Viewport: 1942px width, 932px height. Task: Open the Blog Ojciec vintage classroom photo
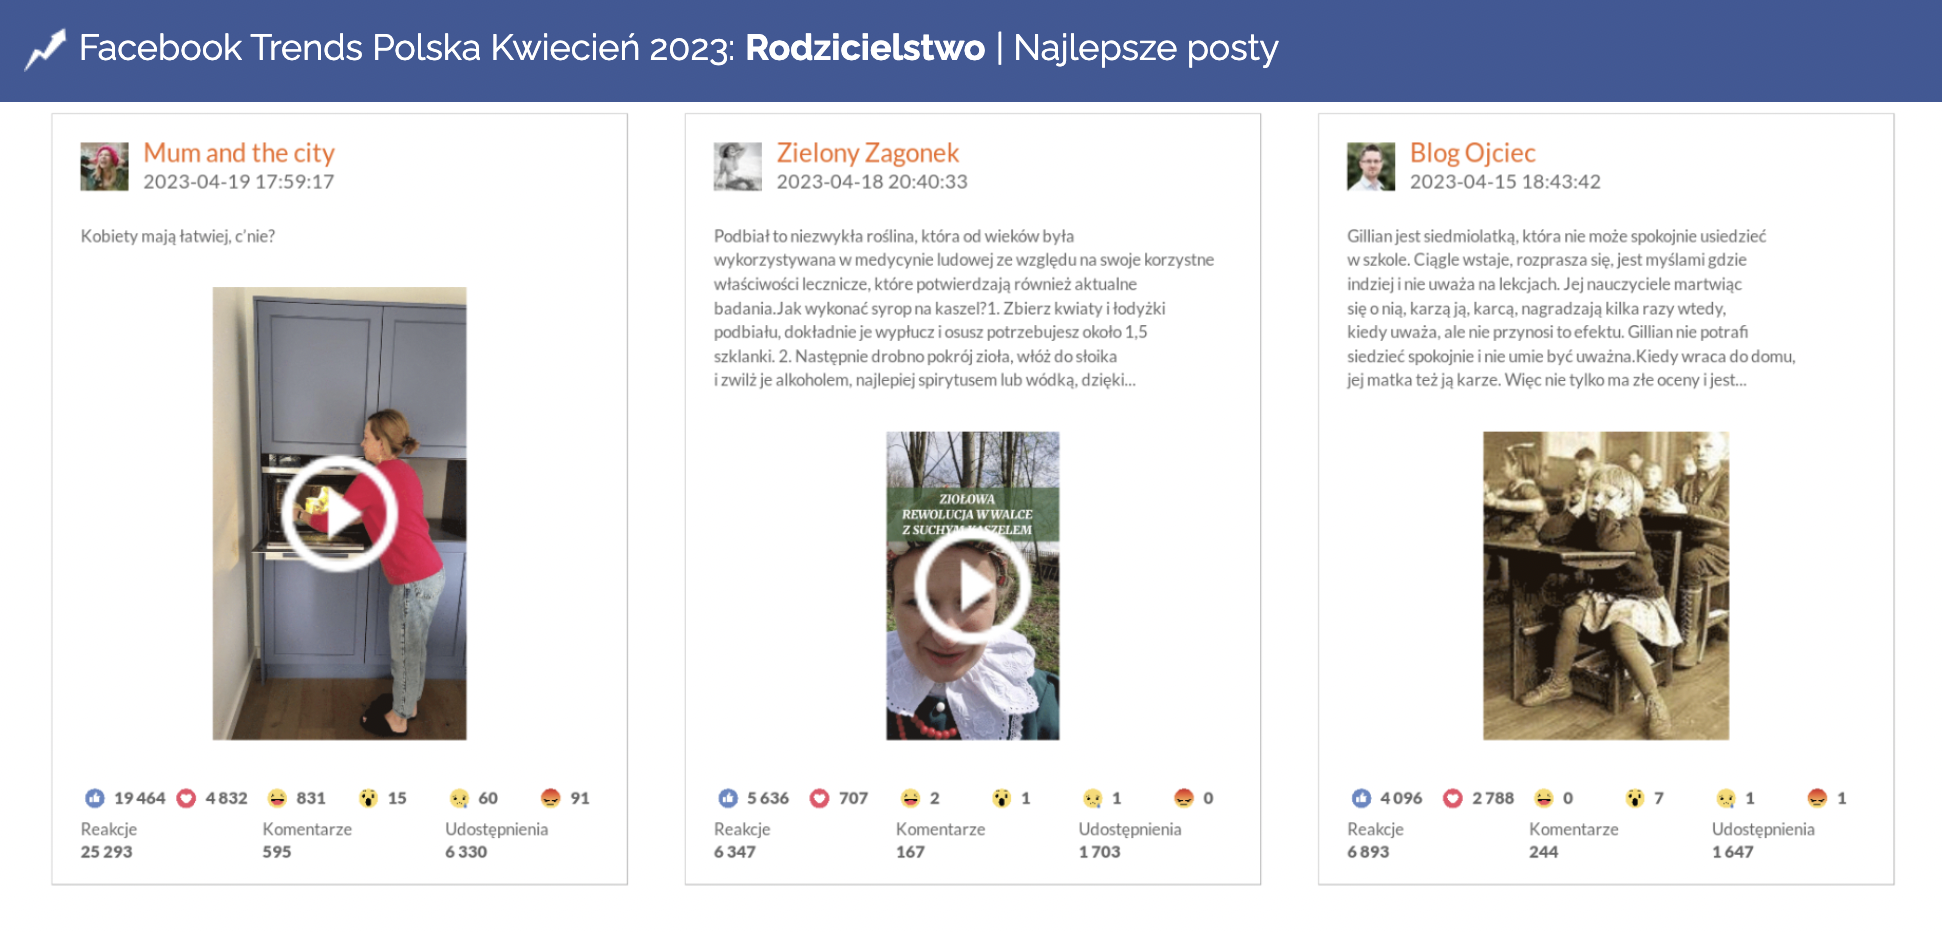pos(1605,586)
